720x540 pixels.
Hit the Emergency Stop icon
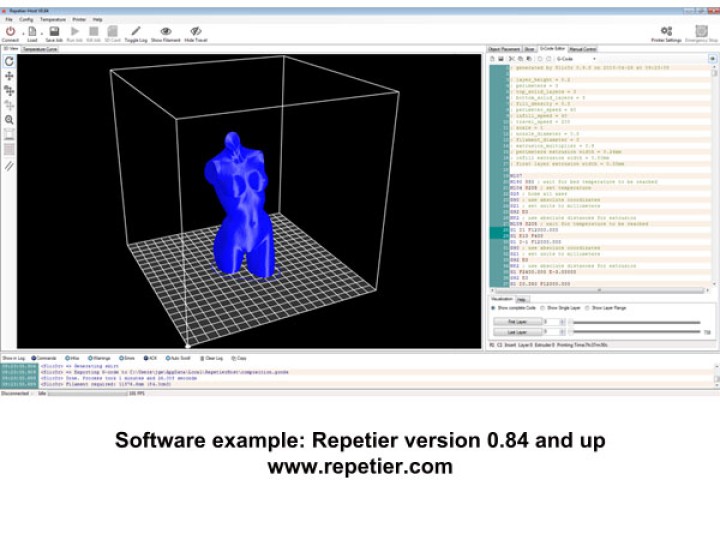click(701, 31)
